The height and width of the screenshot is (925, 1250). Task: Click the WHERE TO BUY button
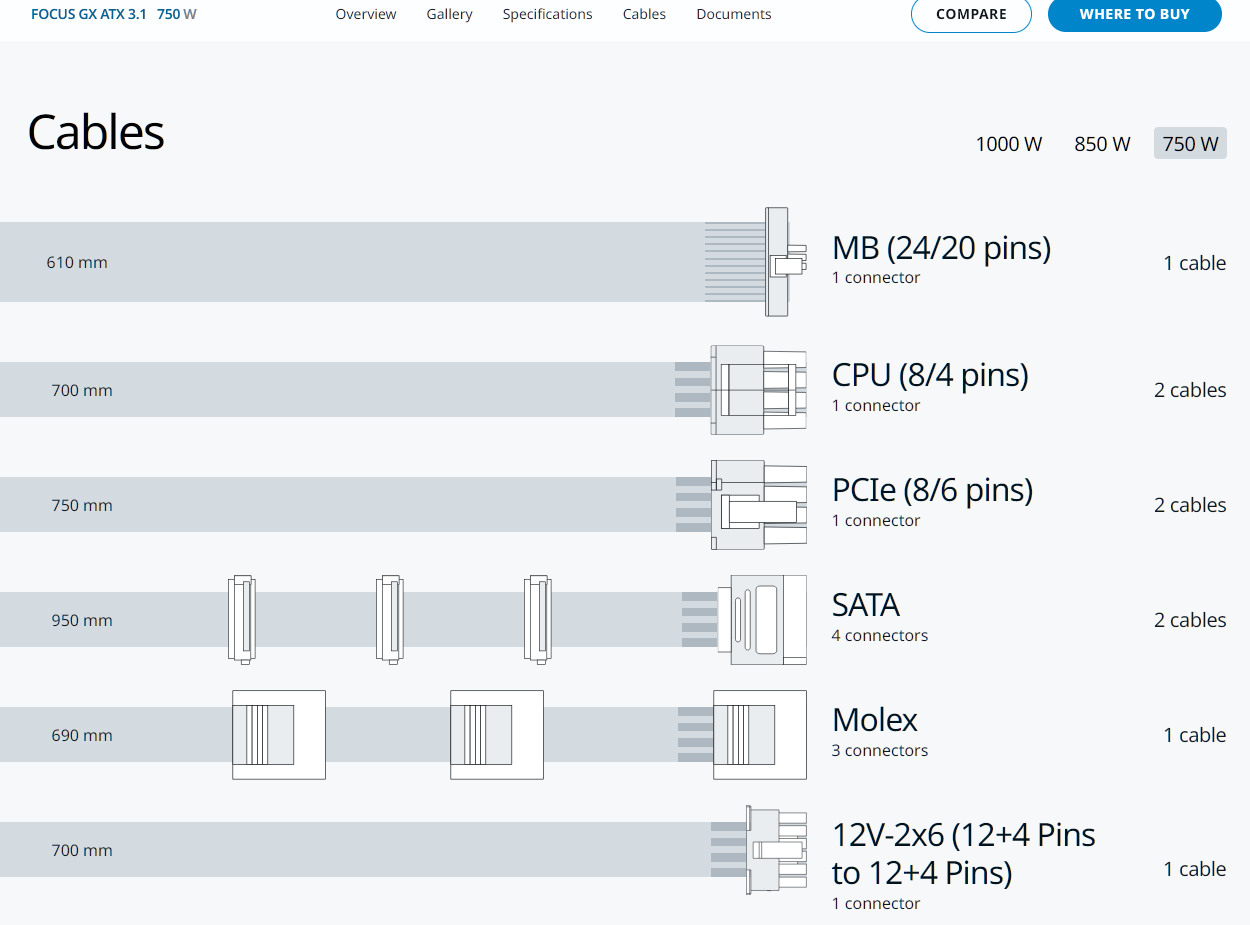tap(1135, 15)
